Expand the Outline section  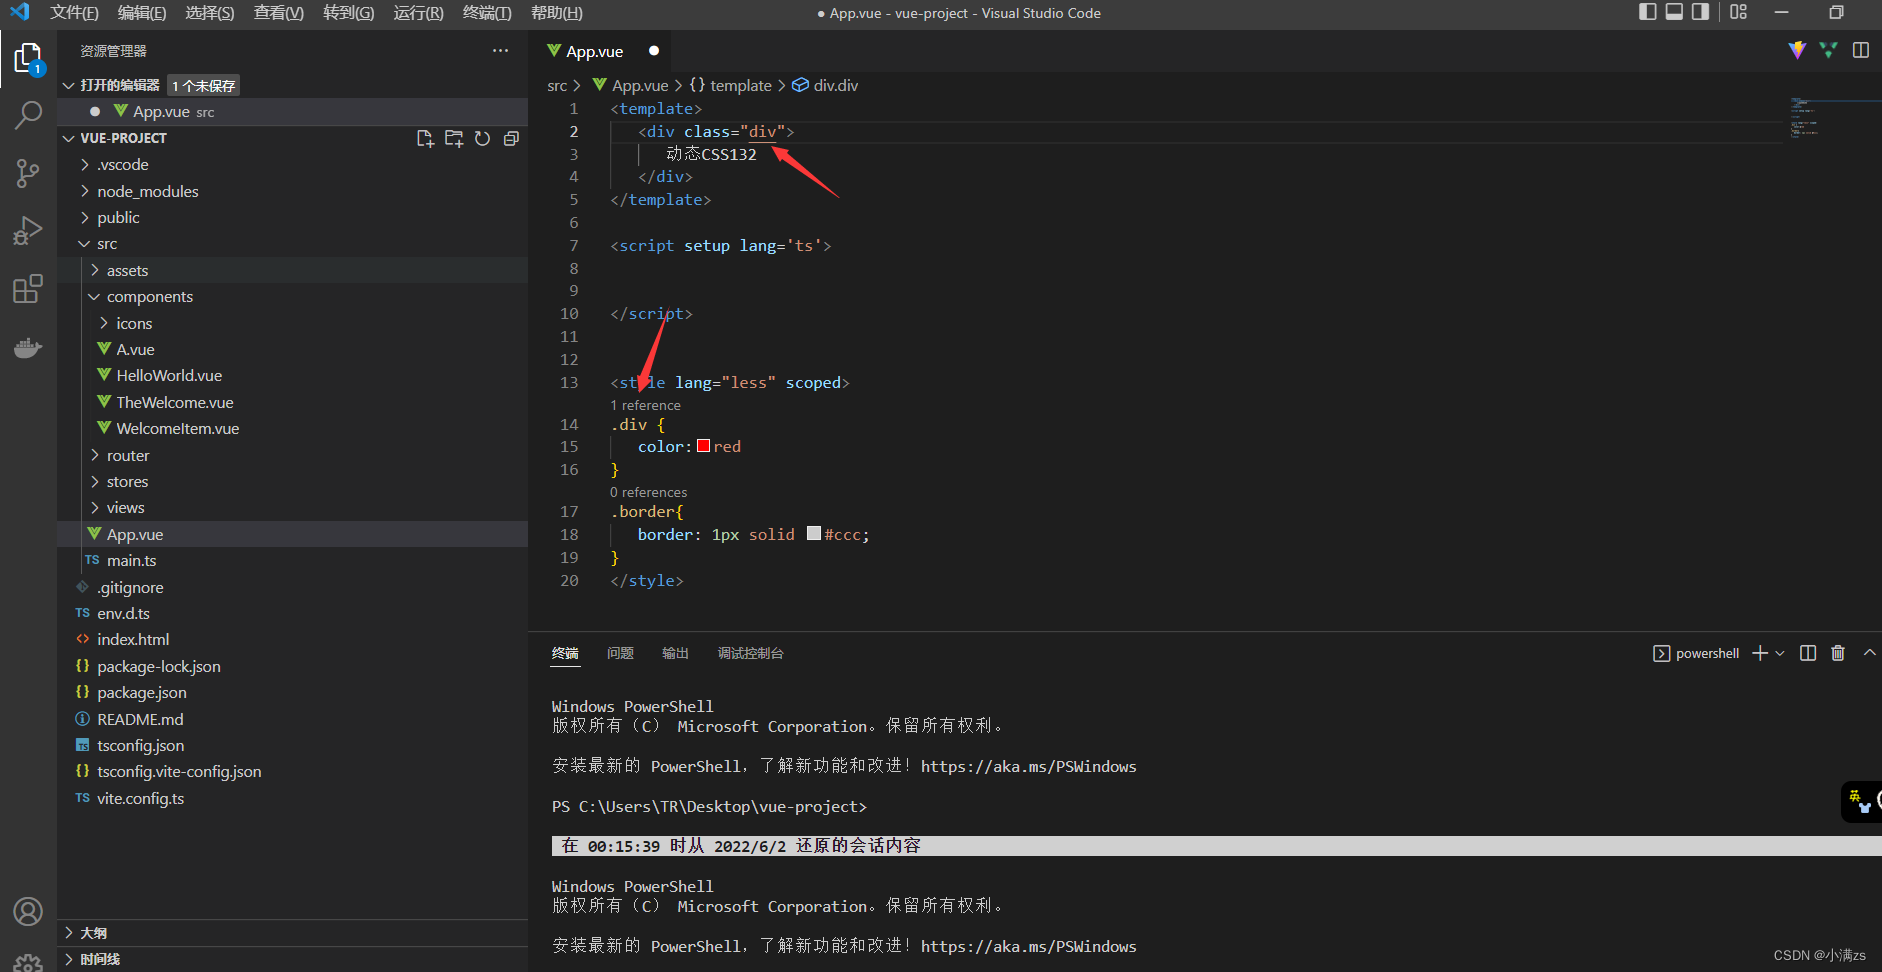coord(69,933)
